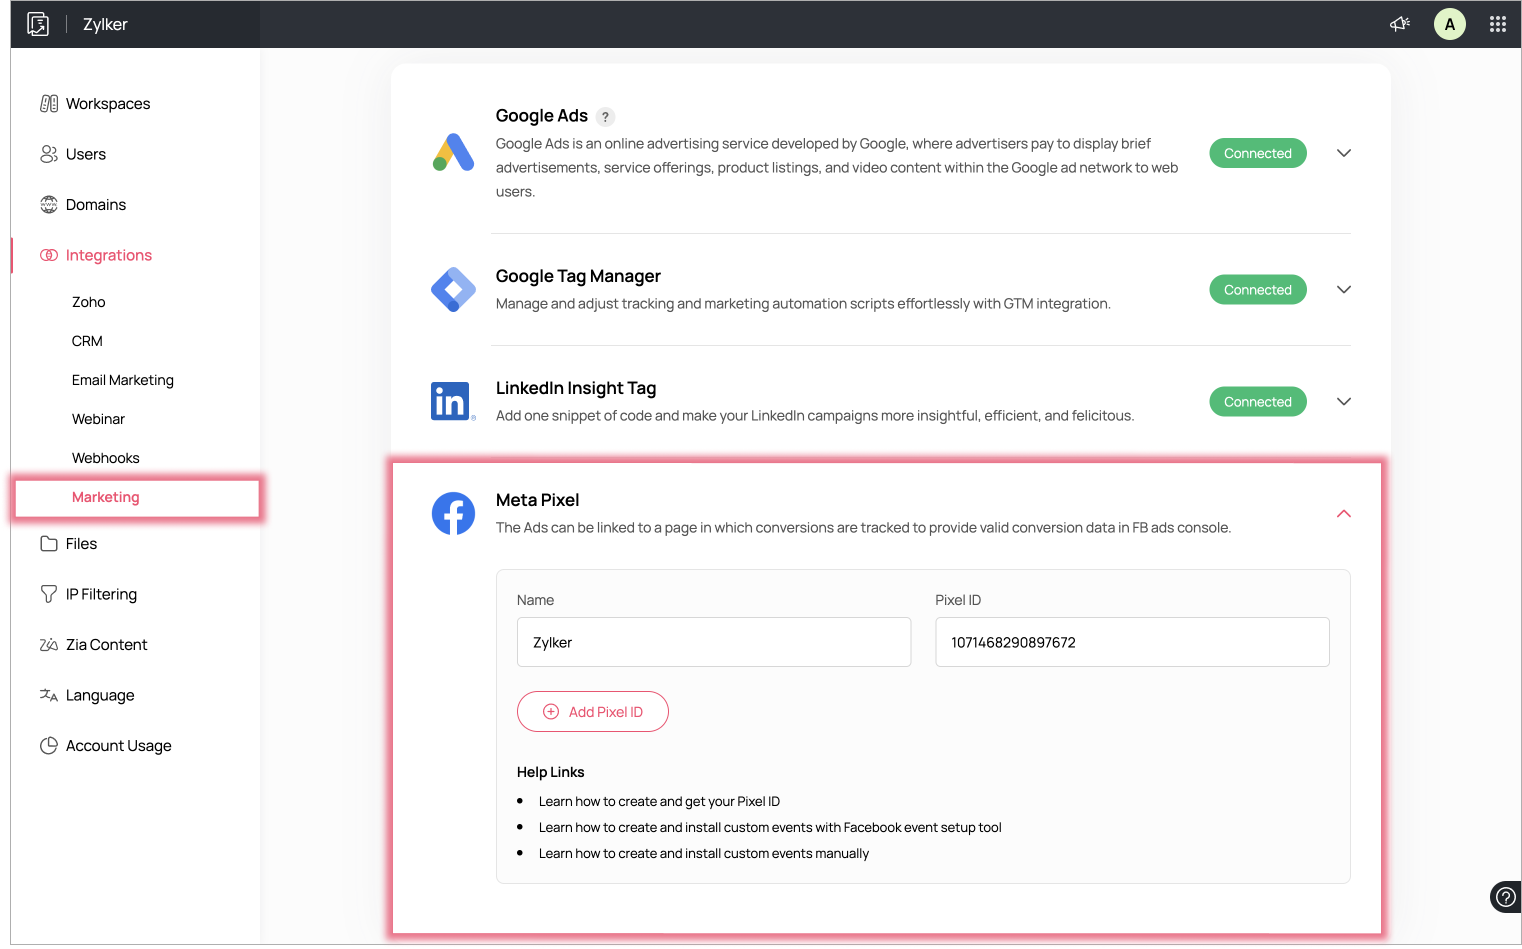Collapse the Meta Pixel section
The width and height of the screenshot is (1522, 949).
1344,514
